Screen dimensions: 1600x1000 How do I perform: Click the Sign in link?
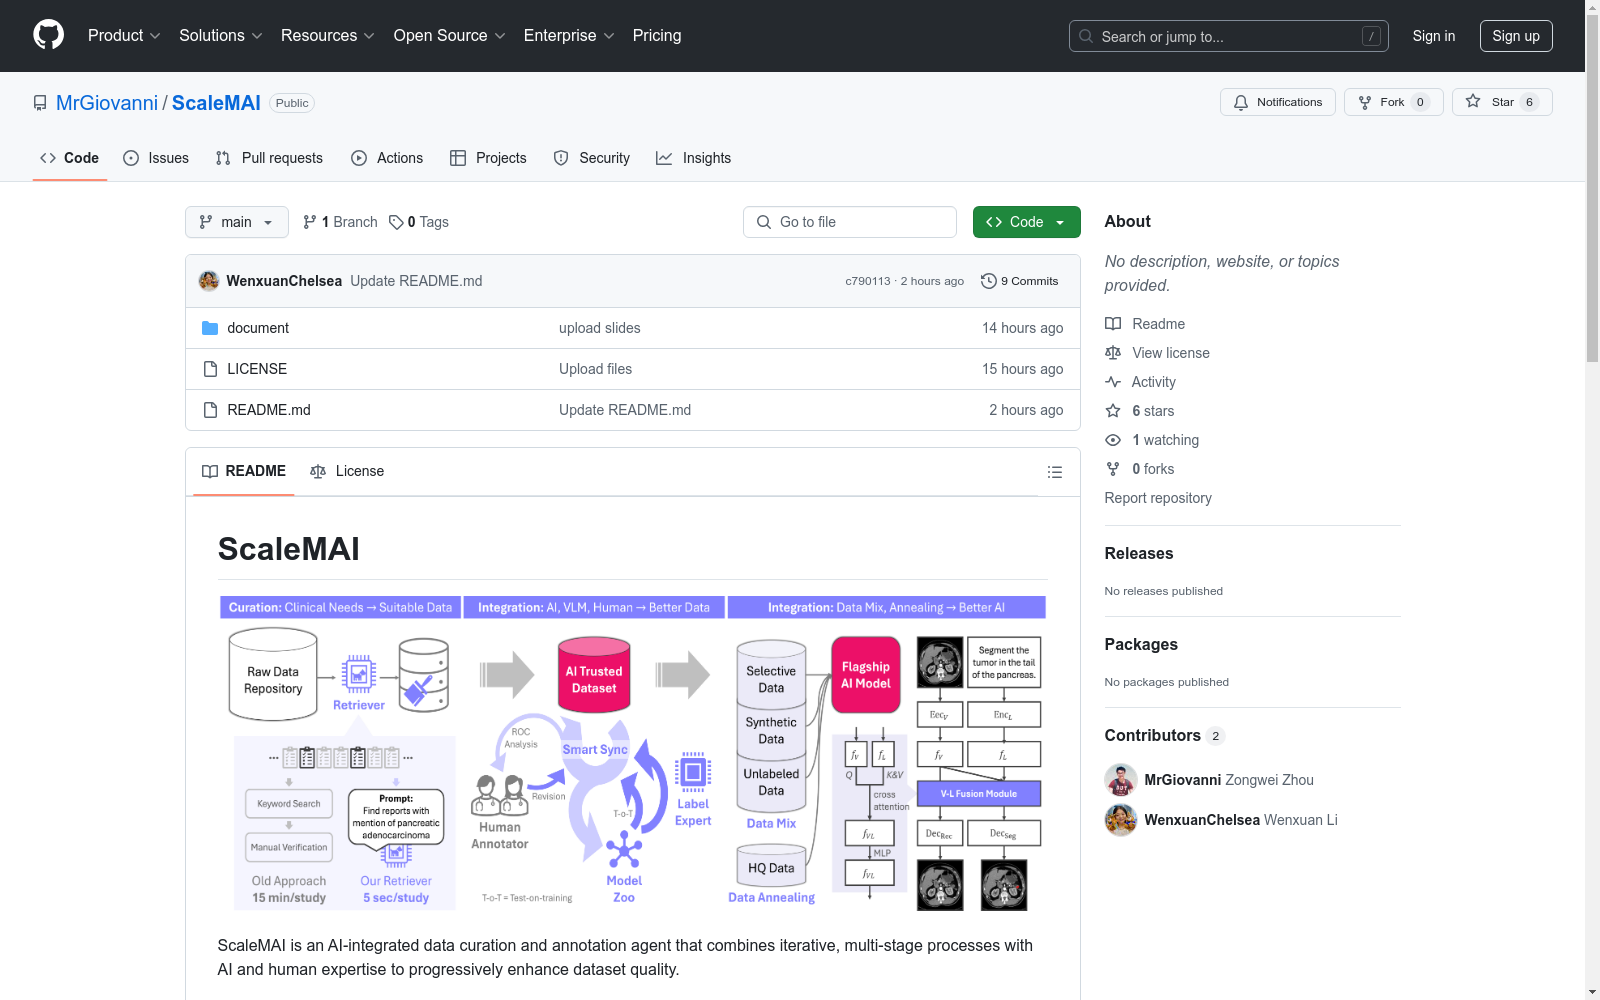click(x=1433, y=36)
